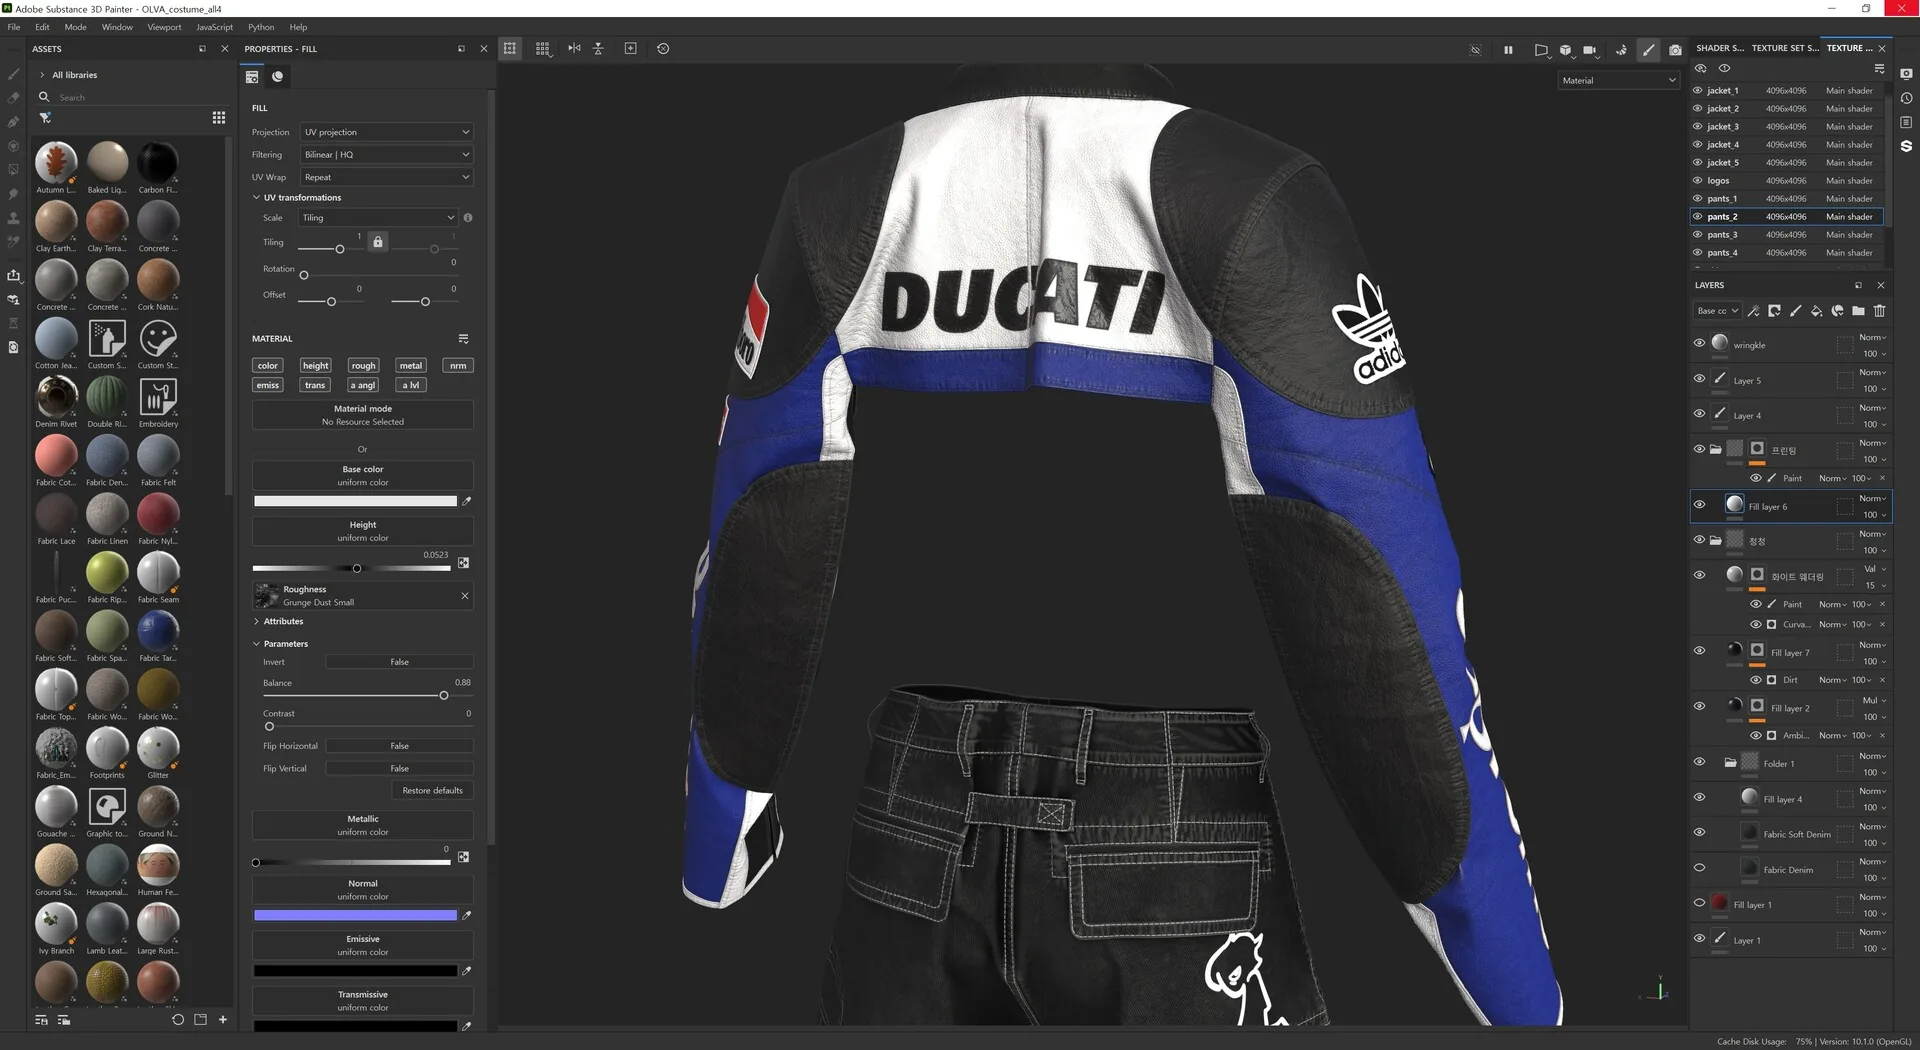Switch assets to grid view icon

[219, 118]
